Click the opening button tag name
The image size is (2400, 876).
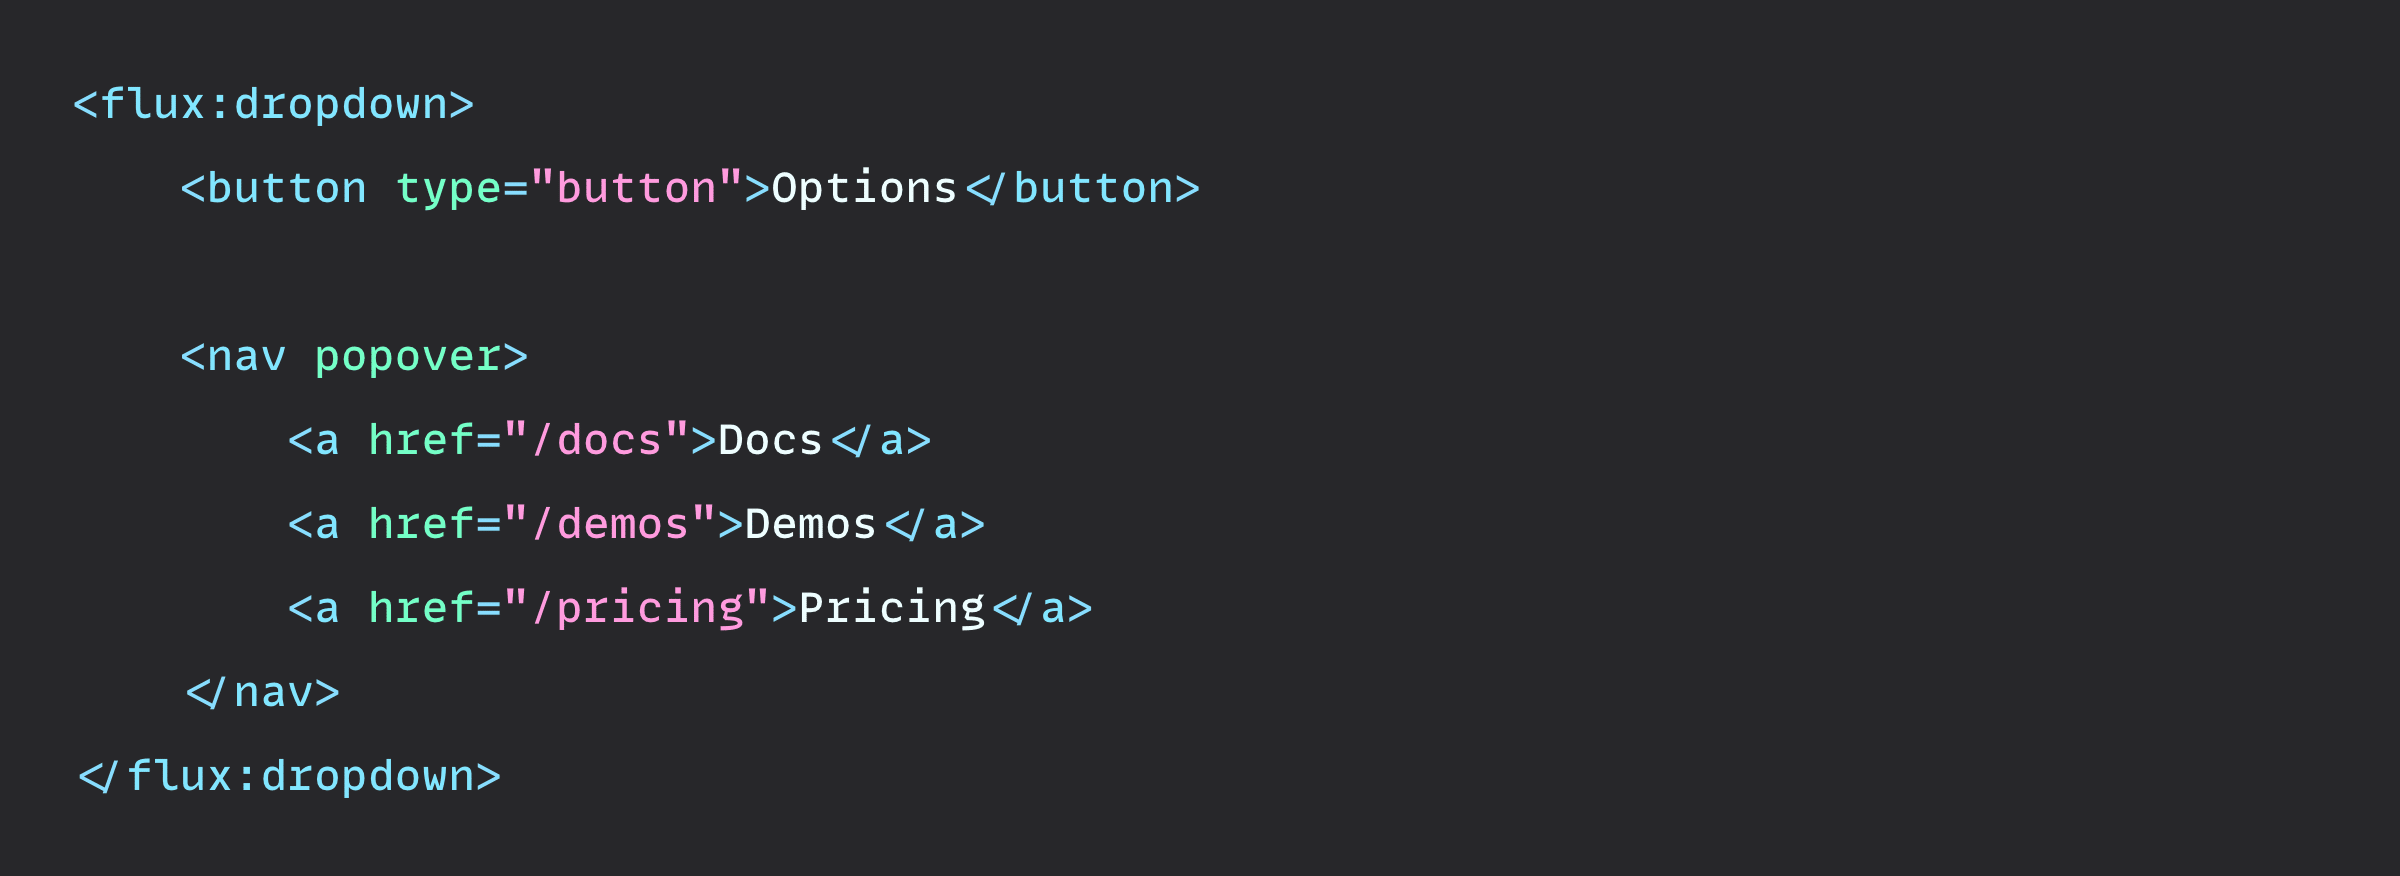click(x=286, y=189)
